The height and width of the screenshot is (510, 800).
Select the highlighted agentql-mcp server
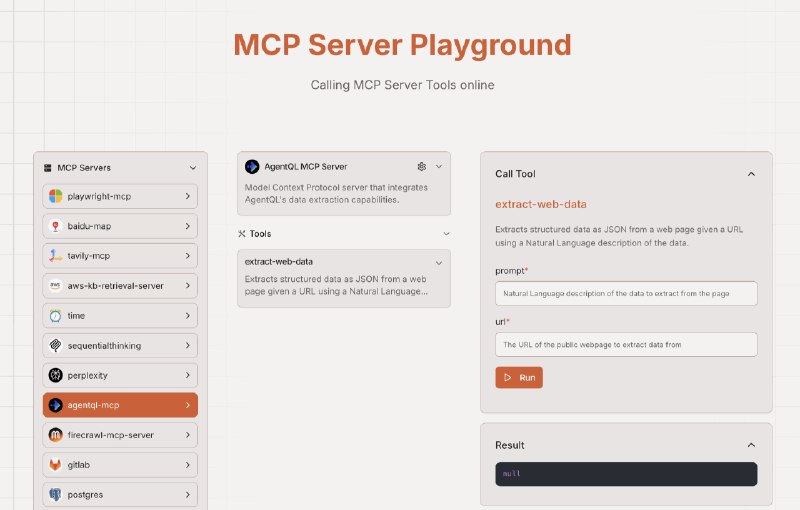click(120, 405)
